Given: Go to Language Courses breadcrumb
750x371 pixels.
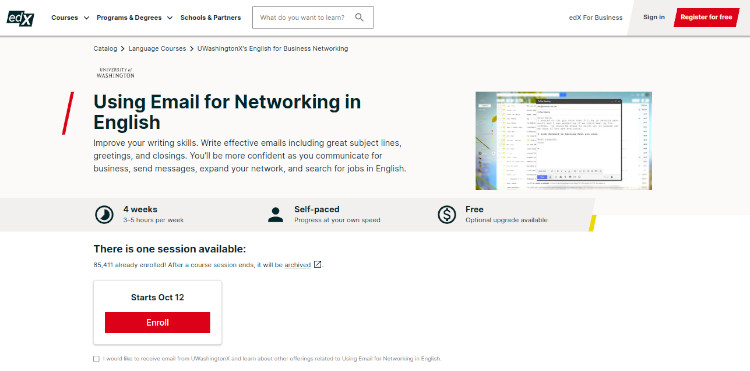Looking at the screenshot, I should [x=157, y=49].
